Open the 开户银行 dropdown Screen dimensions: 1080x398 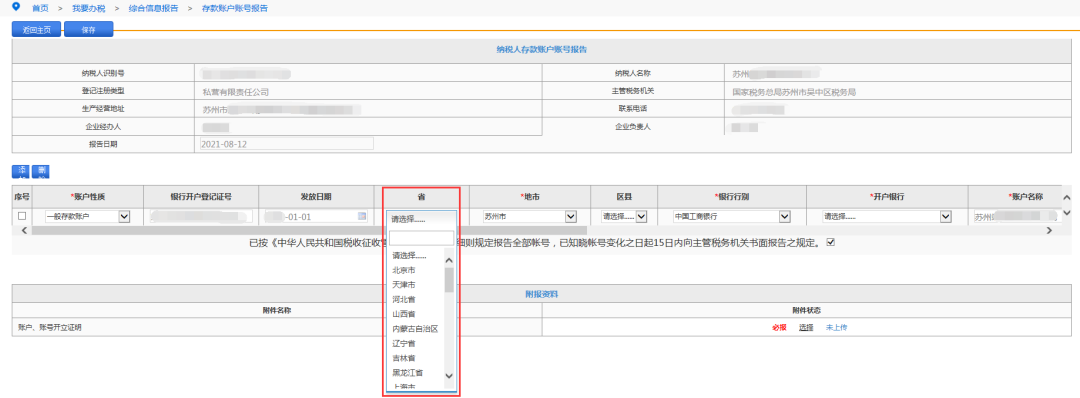(x=886, y=217)
